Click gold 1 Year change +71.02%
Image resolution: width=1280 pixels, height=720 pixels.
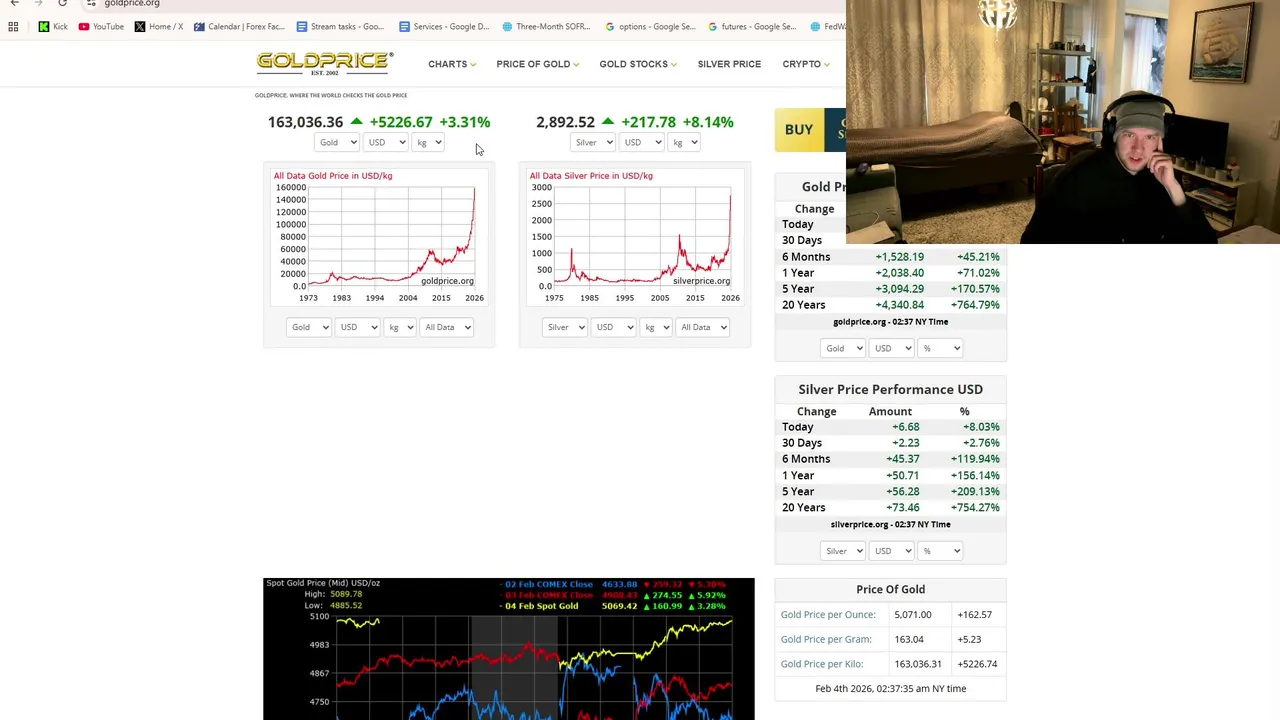(x=978, y=273)
